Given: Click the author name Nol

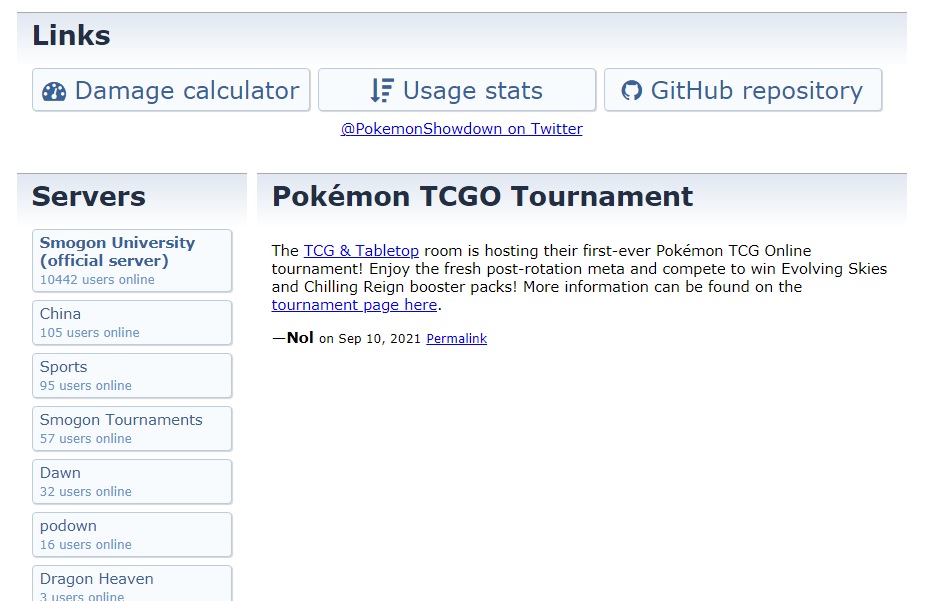Looking at the screenshot, I should 300,338.
